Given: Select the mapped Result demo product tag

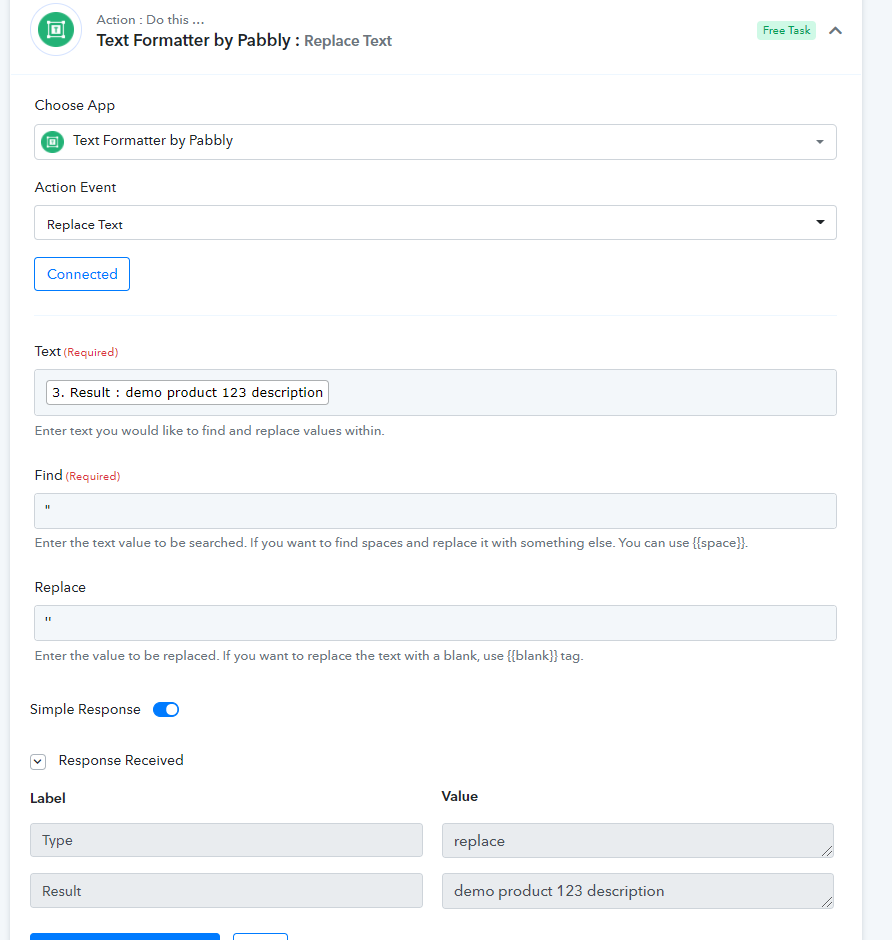Looking at the screenshot, I should pos(187,393).
